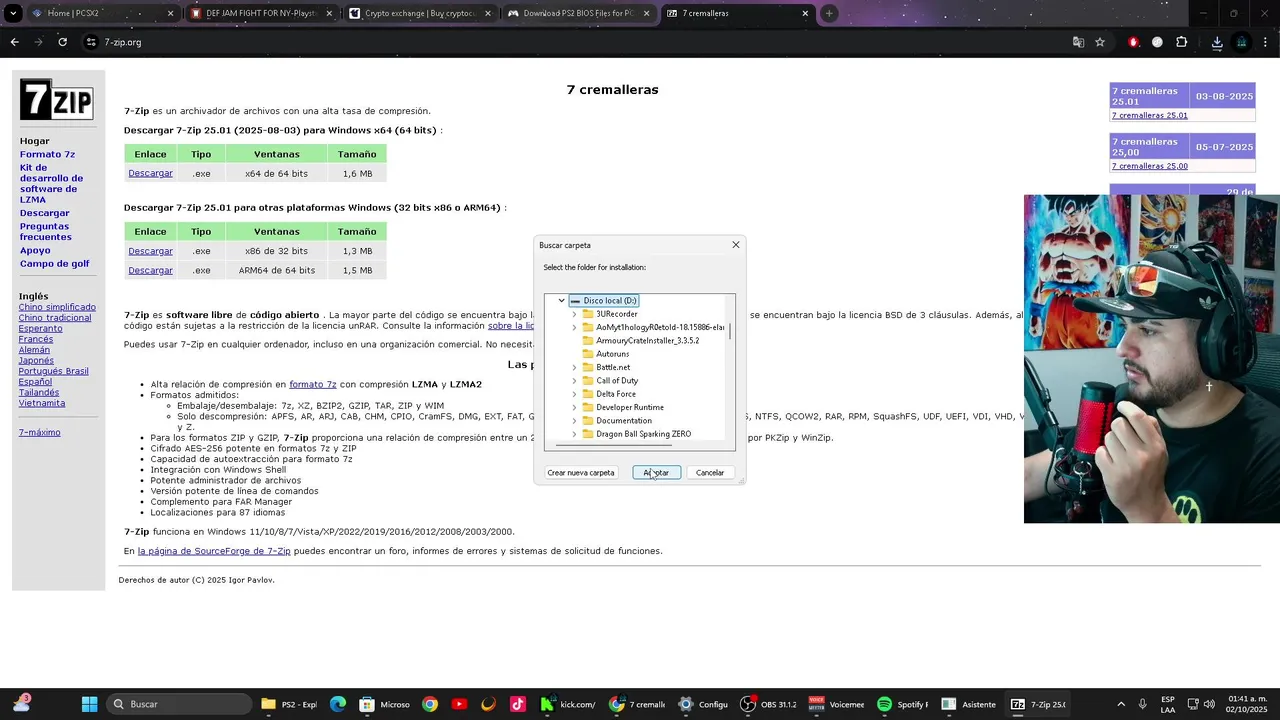
Task: Bookmark this page with the star icon
Action: [1100, 42]
